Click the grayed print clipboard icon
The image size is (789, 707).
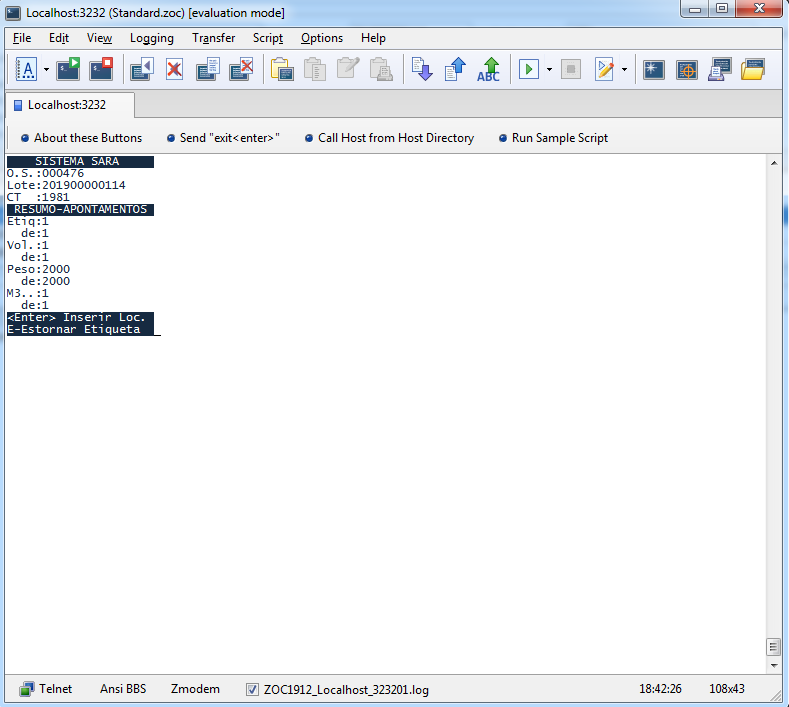381,69
